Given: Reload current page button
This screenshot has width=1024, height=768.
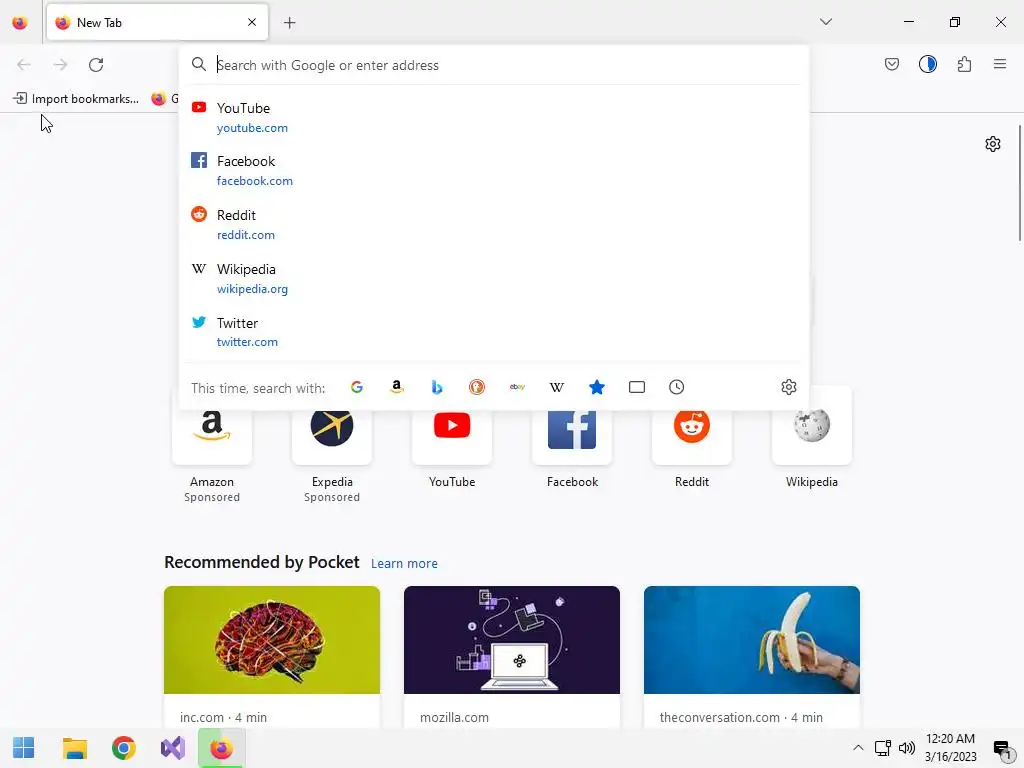Looking at the screenshot, I should pyautogui.click(x=96, y=65).
